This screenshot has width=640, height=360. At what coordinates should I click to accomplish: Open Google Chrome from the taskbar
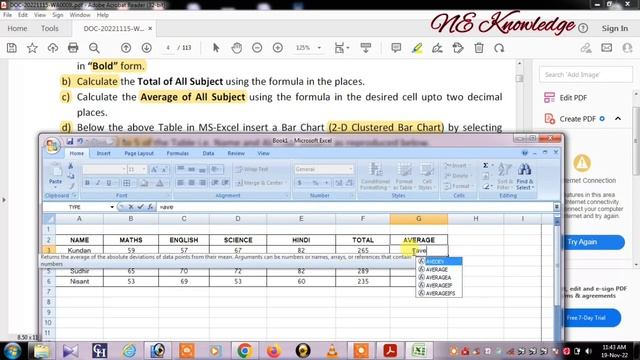point(244,351)
